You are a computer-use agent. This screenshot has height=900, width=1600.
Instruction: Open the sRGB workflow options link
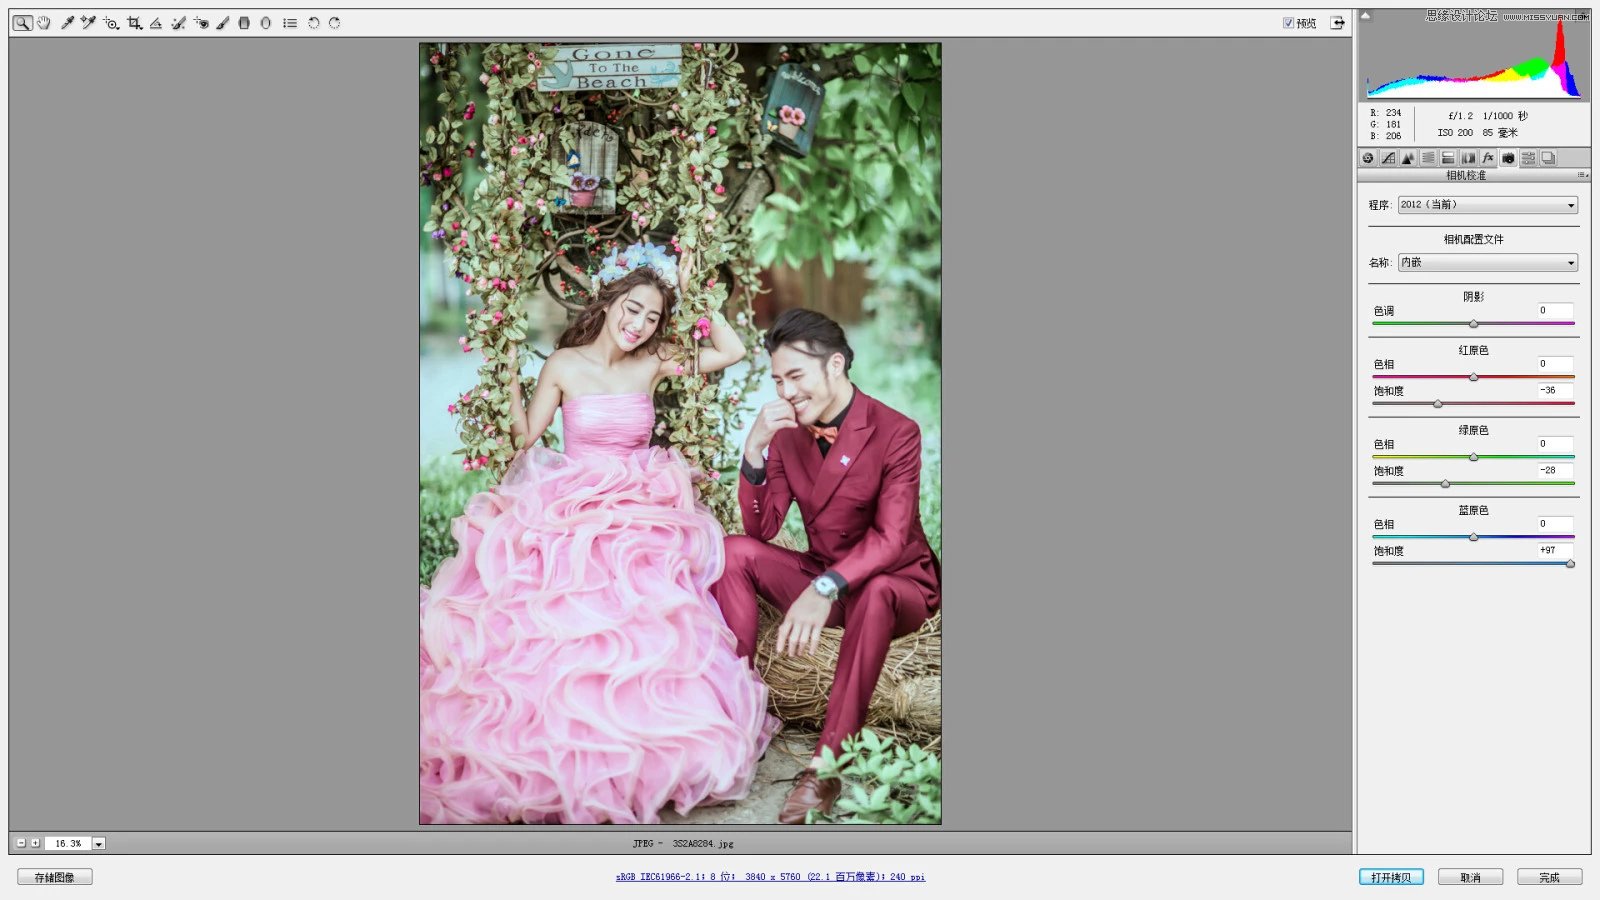[x=770, y=877]
